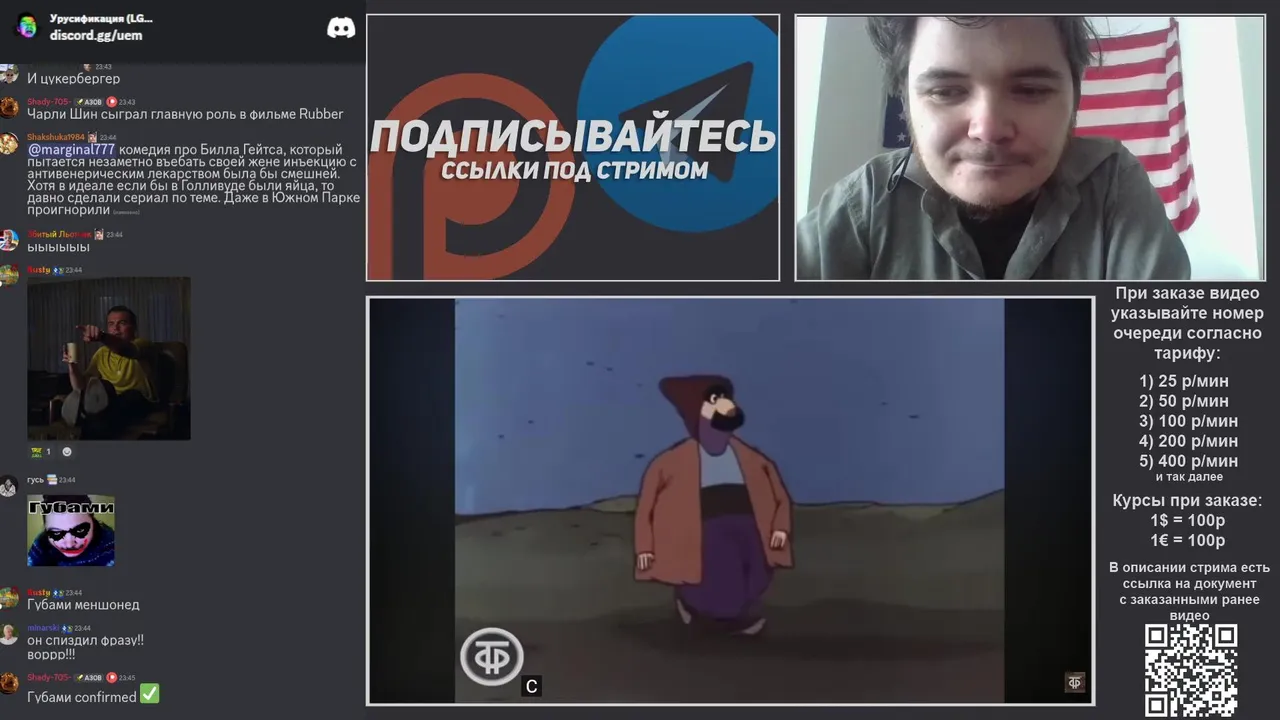The image size is (1280, 720).
Task: Click the tariff line 3) 100 р/мин
Action: pos(1188,421)
